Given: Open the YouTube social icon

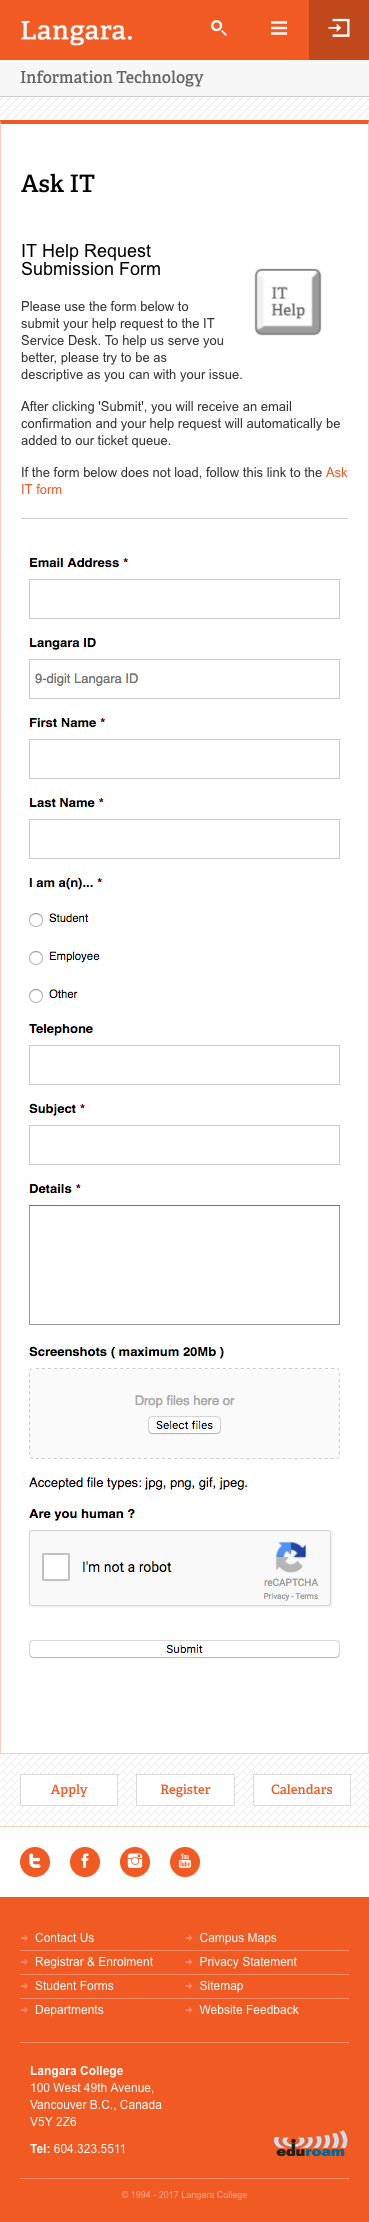Looking at the screenshot, I should click(x=185, y=1861).
